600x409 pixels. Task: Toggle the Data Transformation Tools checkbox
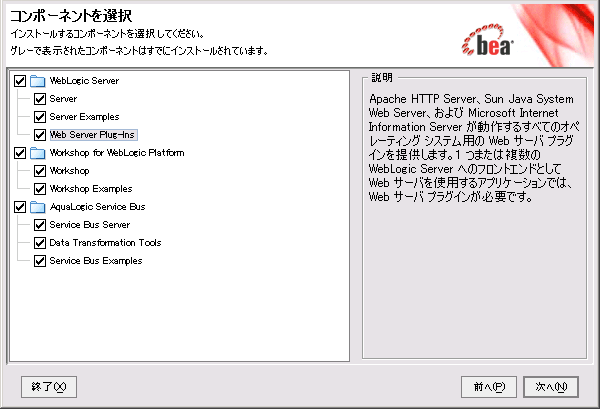click(x=40, y=243)
